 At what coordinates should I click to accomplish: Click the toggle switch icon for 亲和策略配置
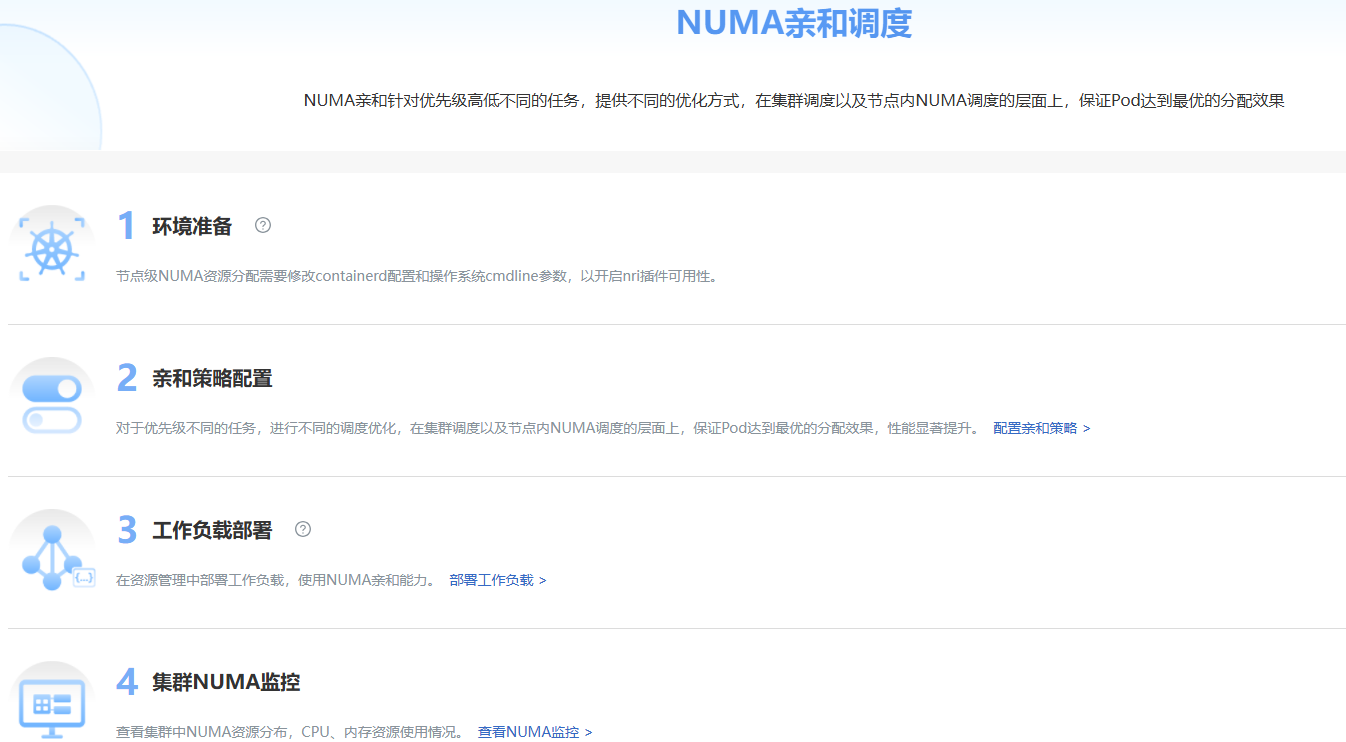52,403
